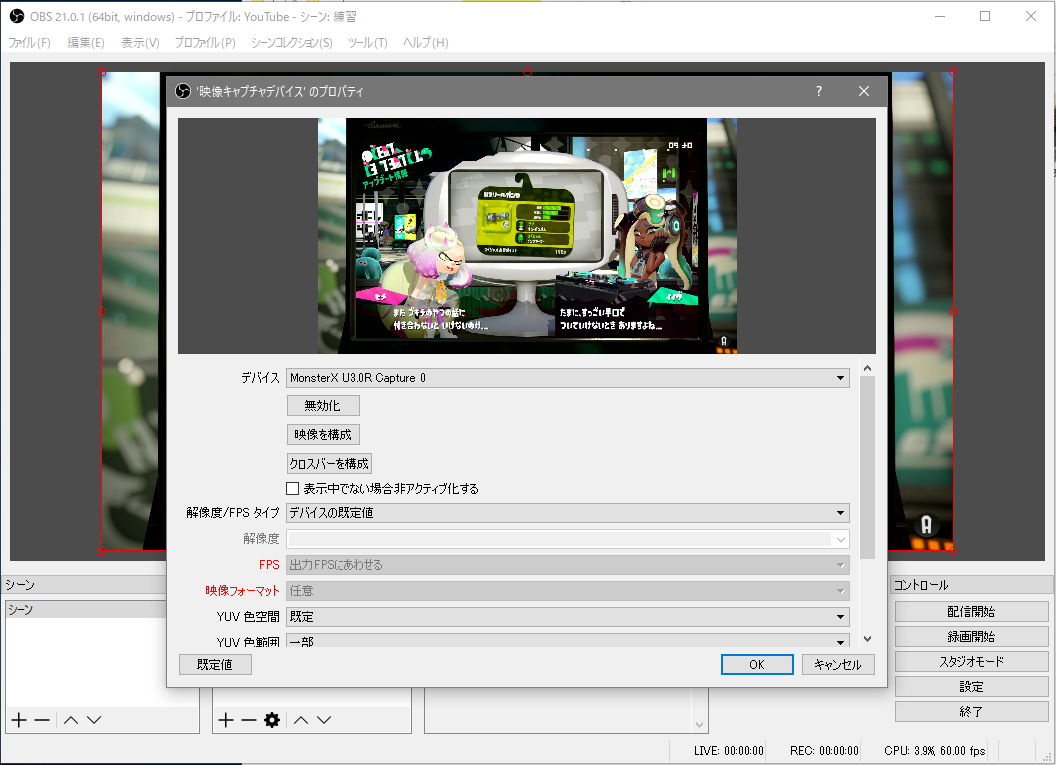This screenshot has width=1056, height=765.
Task: Click the mixer panel scrollbar down arrow
Action: point(700,725)
